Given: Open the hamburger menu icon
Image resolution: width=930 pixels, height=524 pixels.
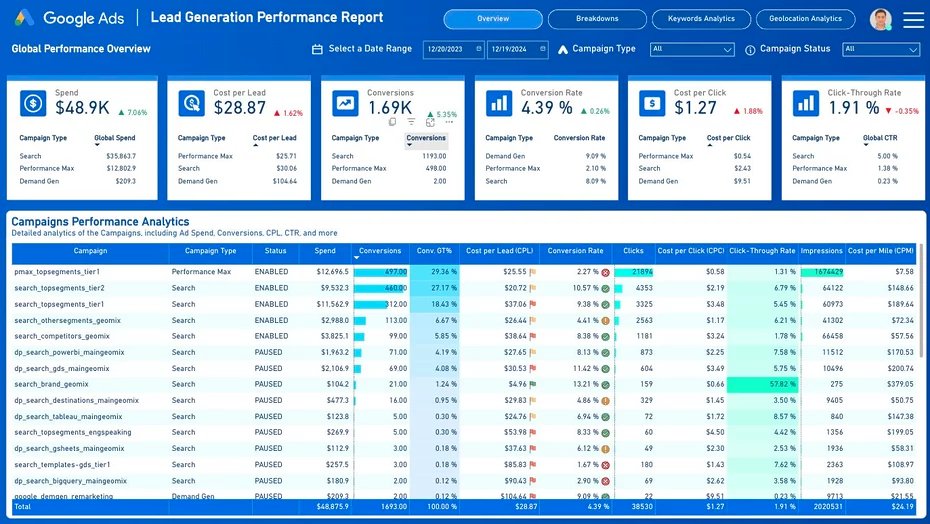Looking at the screenshot, I should (913, 20).
